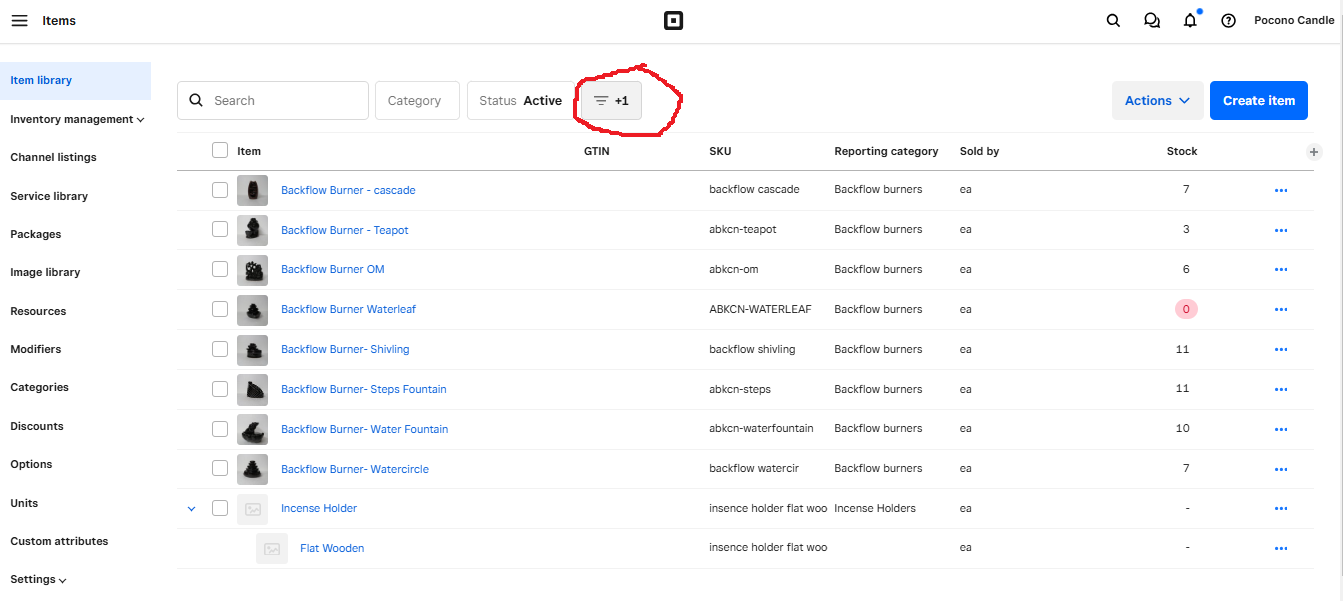Viewport: 1343px width, 601px height.
Task: Open Custom attributes in sidebar
Action: click(x=59, y=541)
